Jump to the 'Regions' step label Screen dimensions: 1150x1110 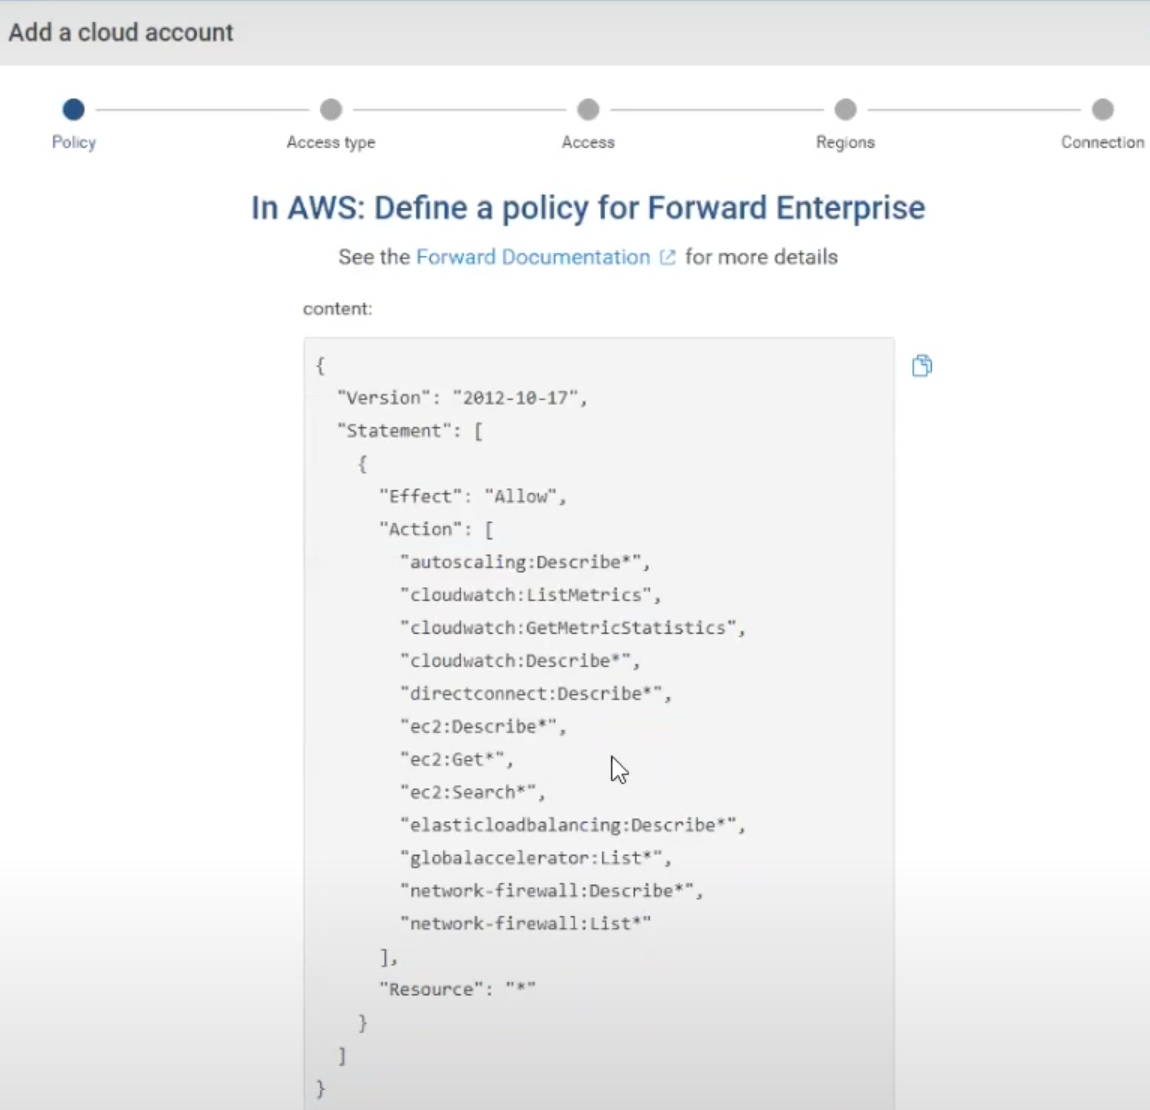click(845, 142)
